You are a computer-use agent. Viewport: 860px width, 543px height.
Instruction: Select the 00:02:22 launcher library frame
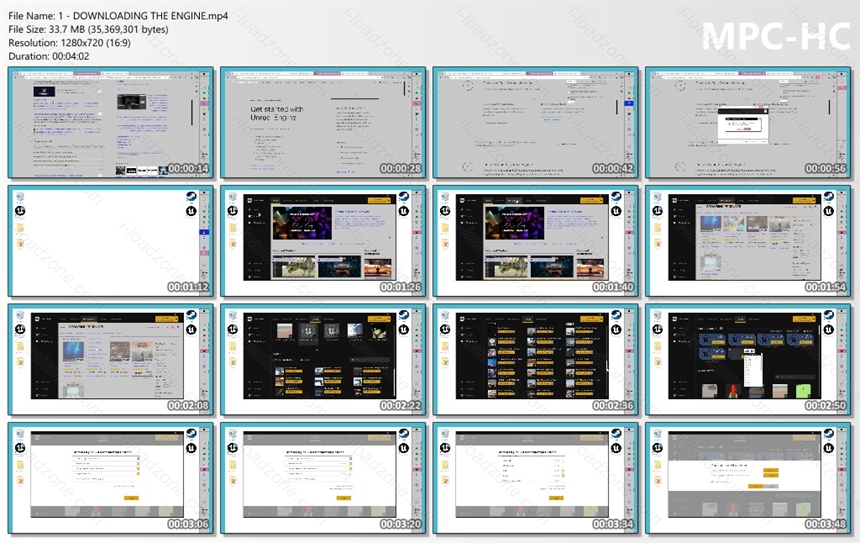323,360
